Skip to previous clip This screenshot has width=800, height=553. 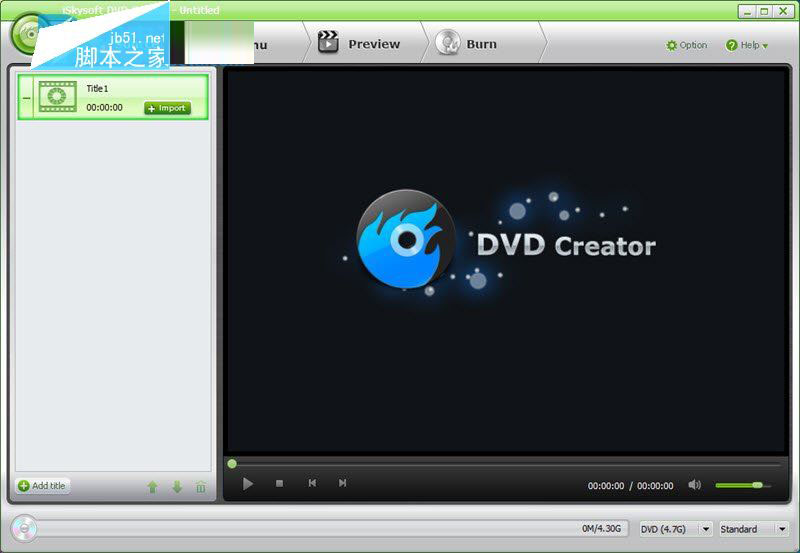pyautogui.click(x=312, y=483)
